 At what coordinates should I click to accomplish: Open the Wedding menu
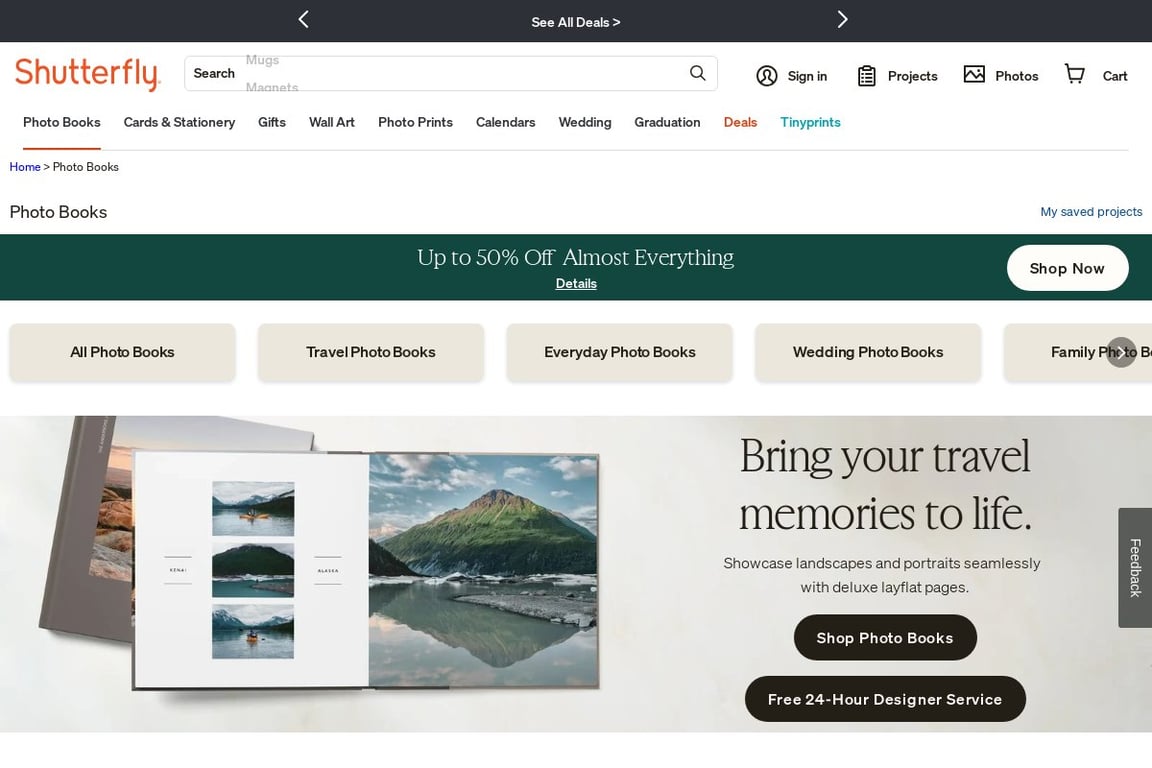click(x=585, y=123)
